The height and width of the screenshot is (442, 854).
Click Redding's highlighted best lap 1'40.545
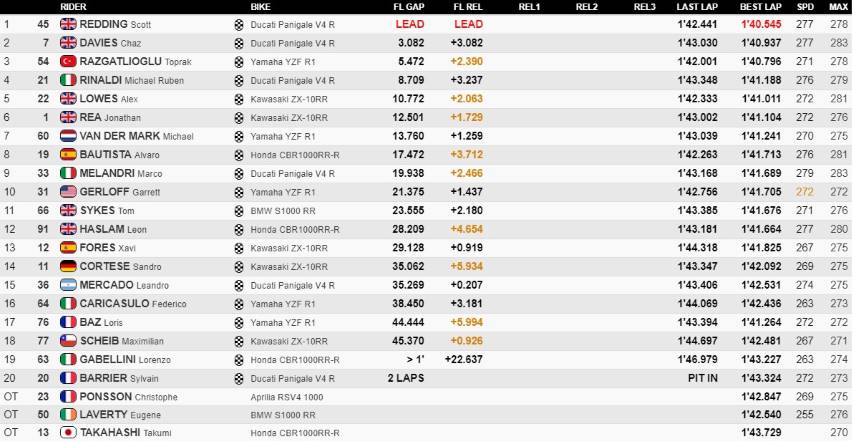[x=761, y=24]
